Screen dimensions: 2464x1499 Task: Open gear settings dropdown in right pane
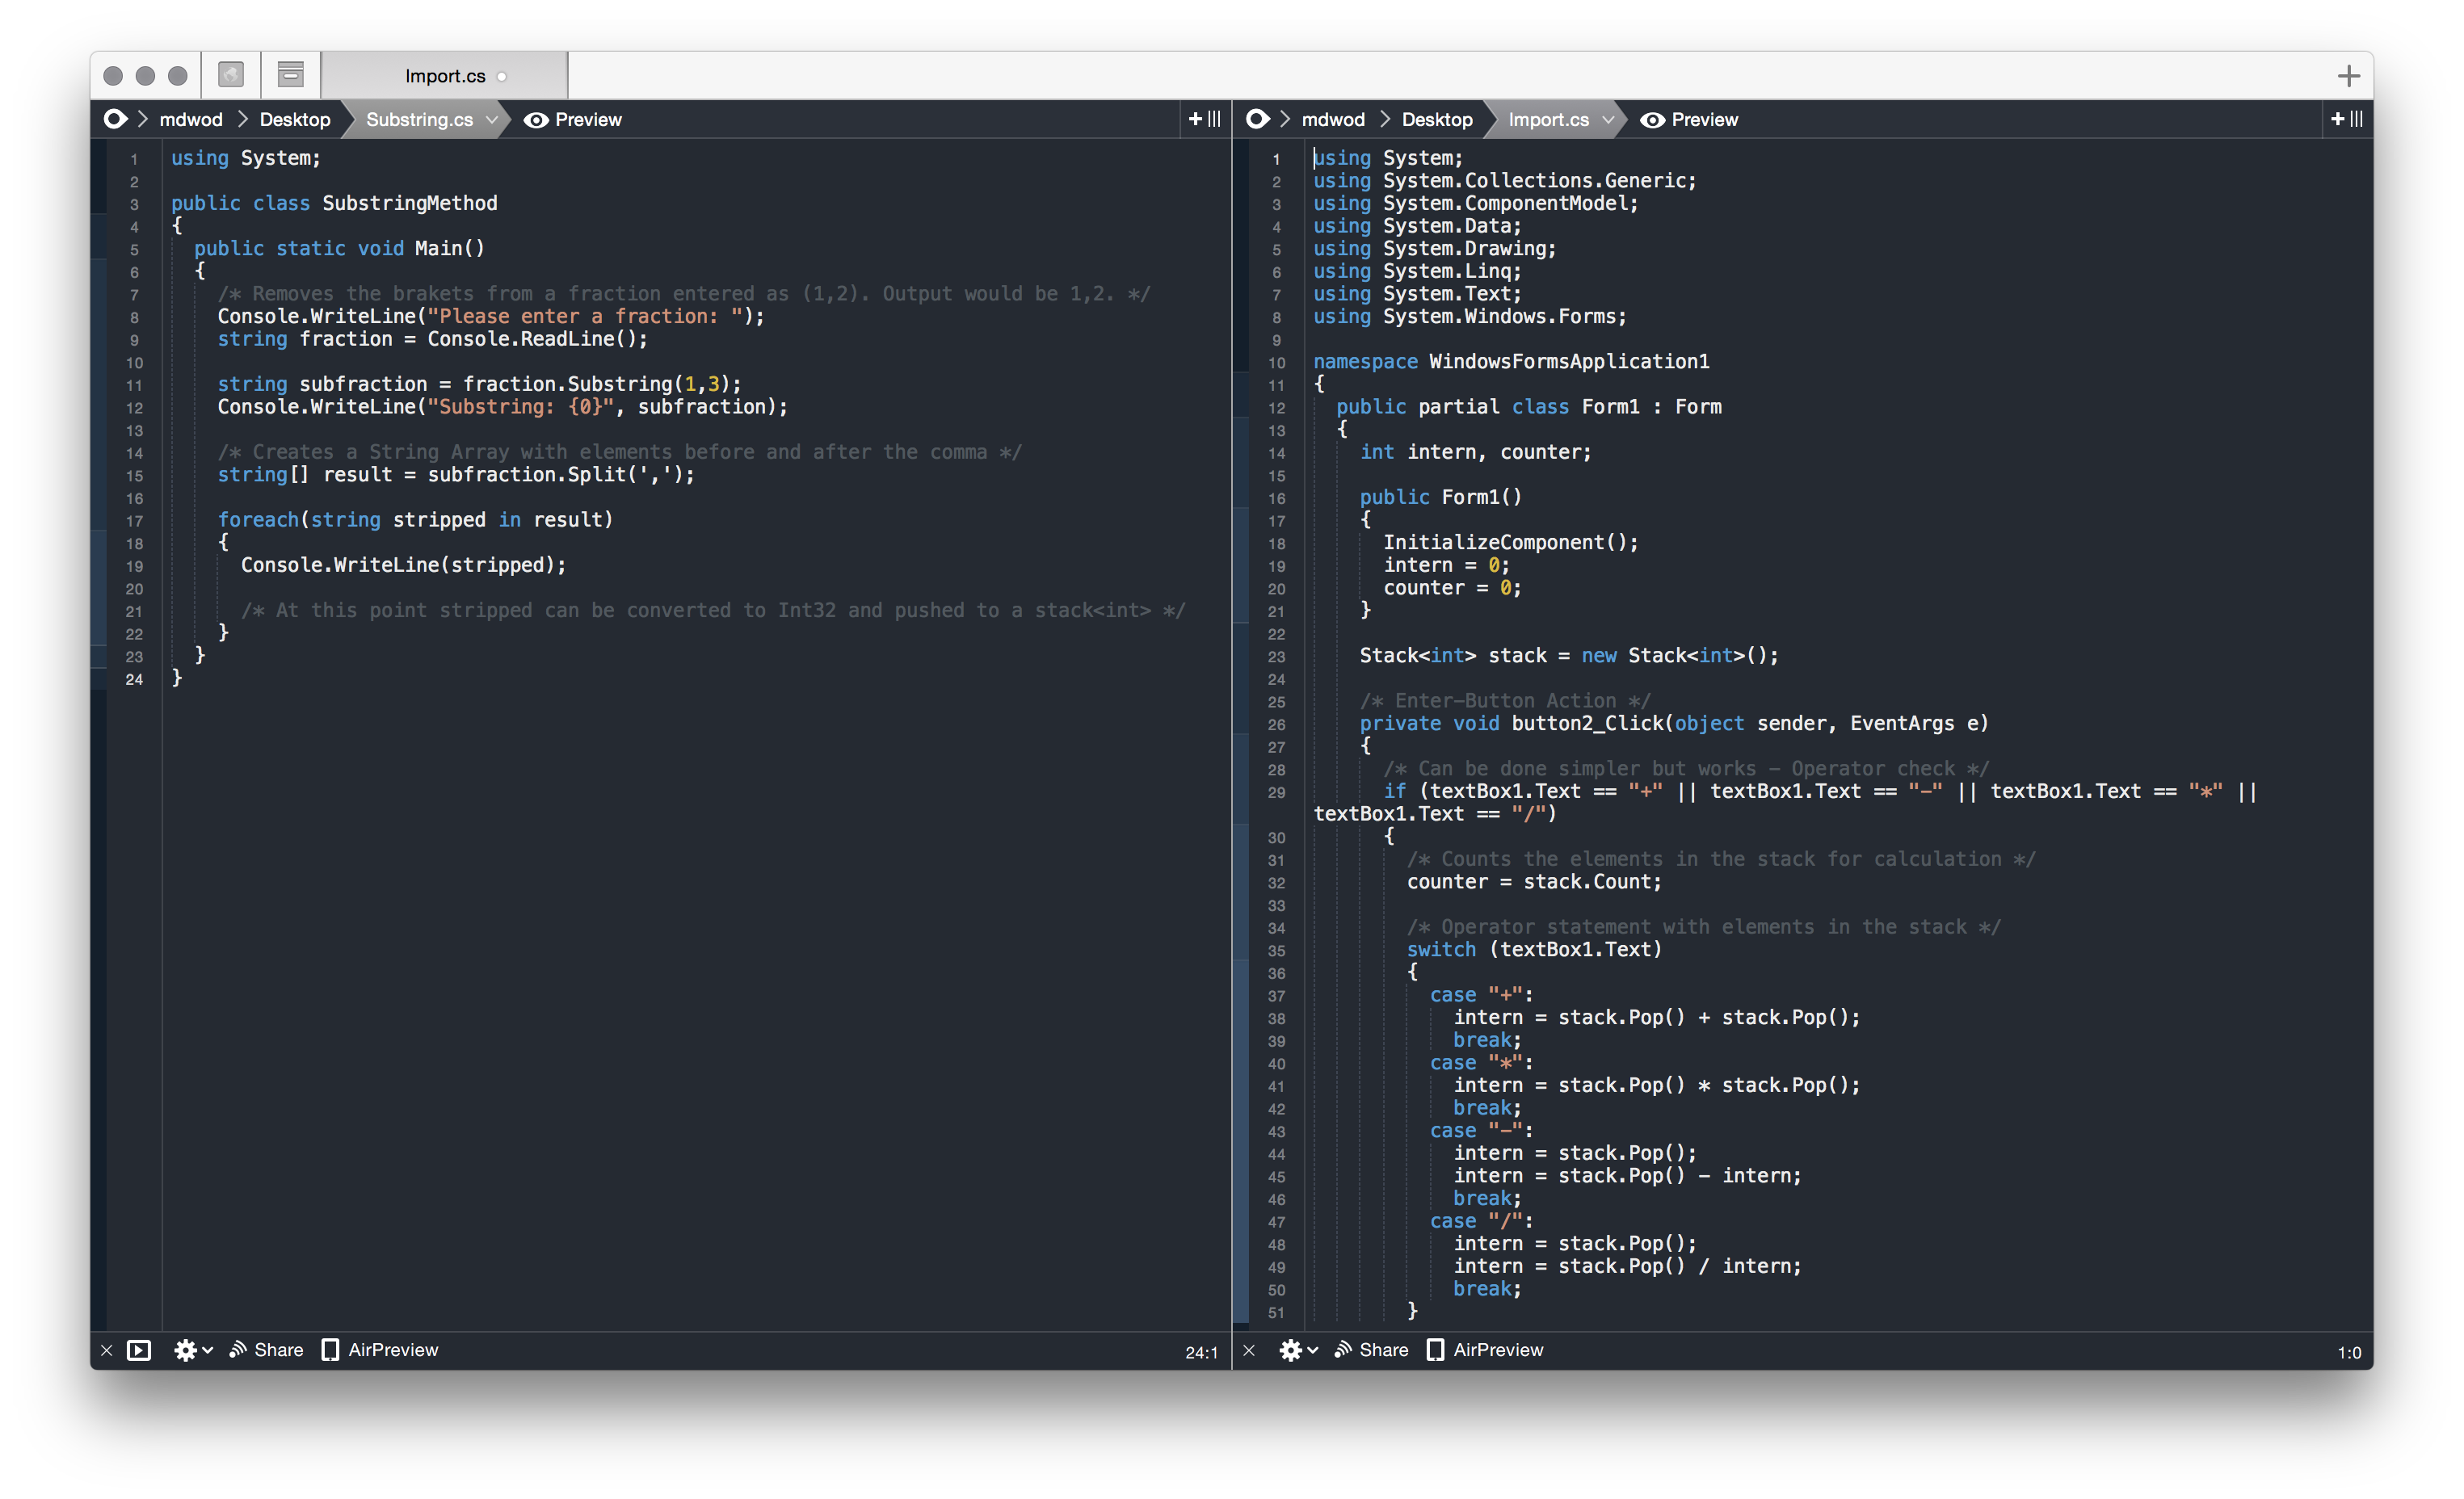click(x=1297, y=1350)
